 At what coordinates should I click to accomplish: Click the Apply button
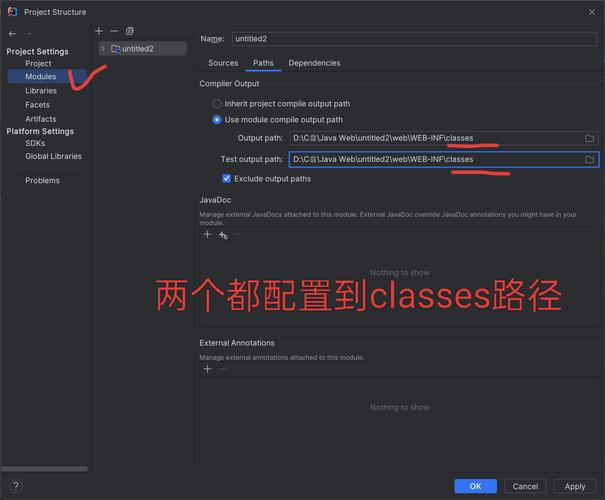[x=574, y=486]
